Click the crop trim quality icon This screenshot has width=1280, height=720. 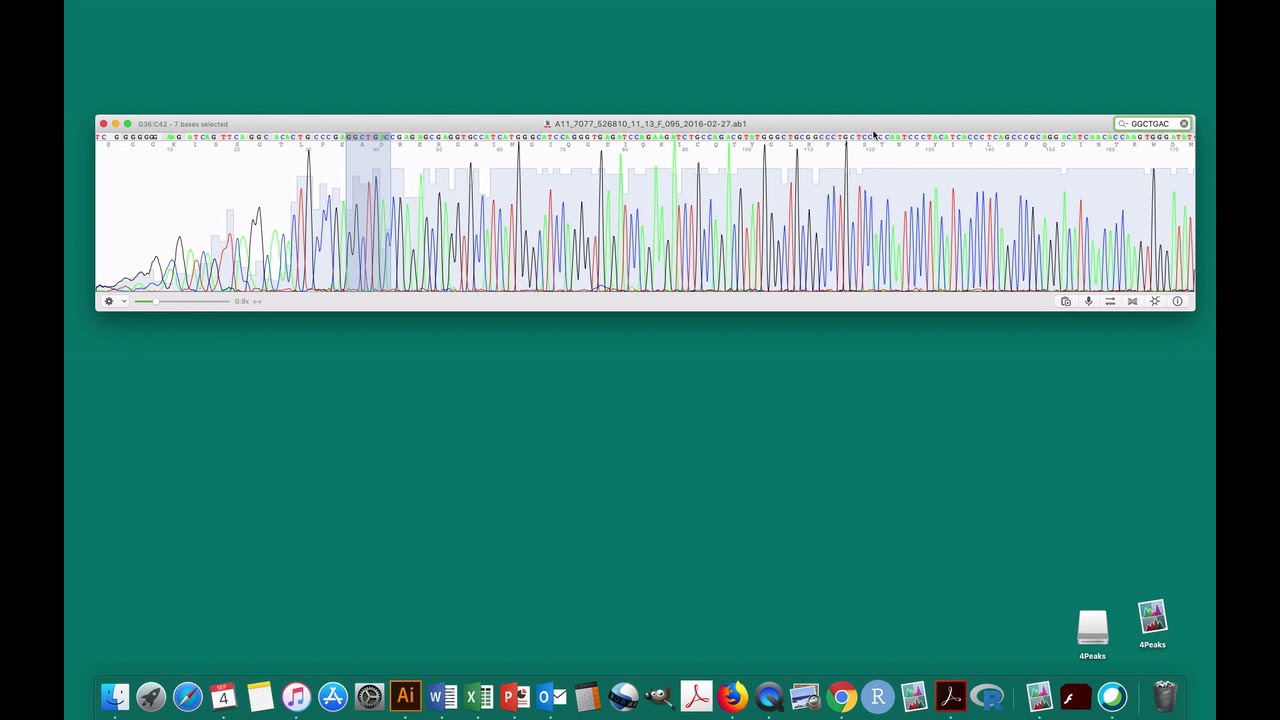click(1155, 301)
